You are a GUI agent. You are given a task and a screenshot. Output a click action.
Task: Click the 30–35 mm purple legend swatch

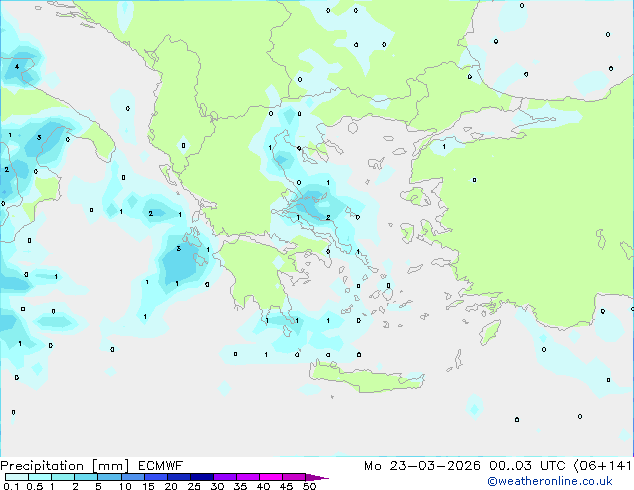coord(225,477)
